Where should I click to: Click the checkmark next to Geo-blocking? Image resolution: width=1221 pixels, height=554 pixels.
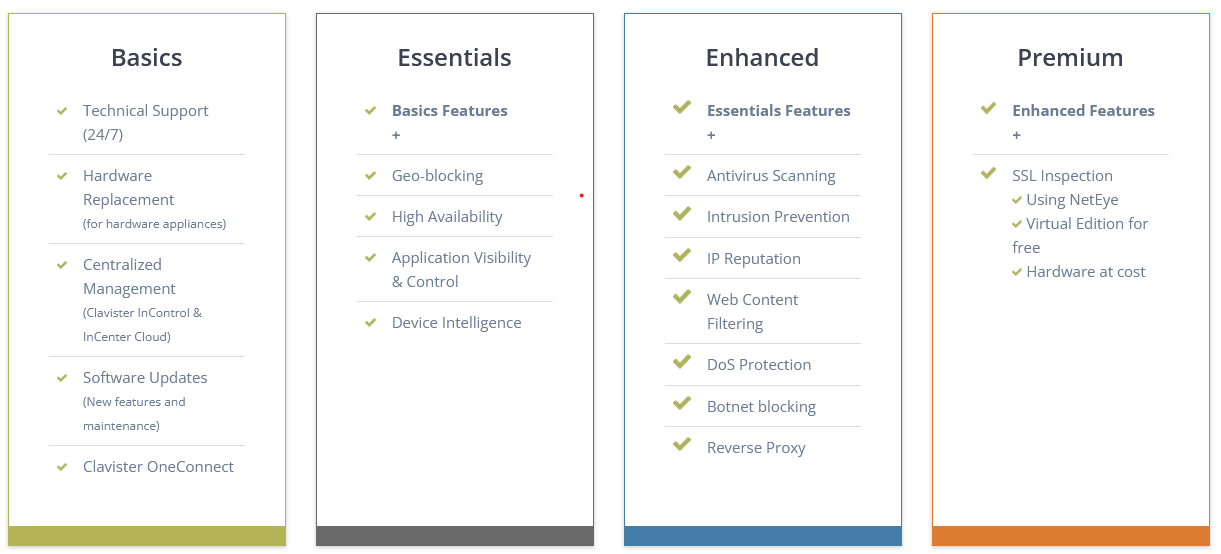(x=371, y=176)
